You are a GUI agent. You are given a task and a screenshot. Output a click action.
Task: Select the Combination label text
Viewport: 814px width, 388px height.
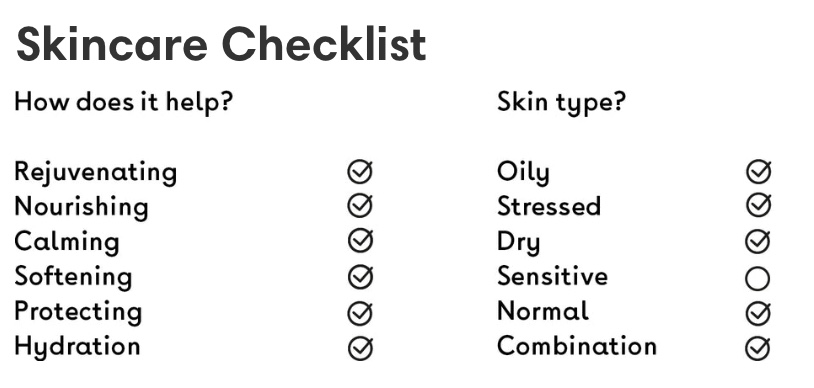(x=577, y=346)
